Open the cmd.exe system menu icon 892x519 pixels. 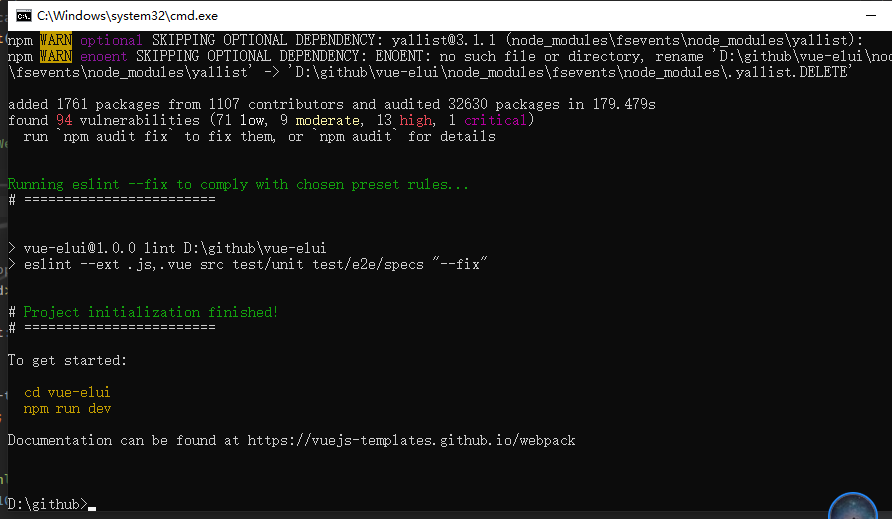pos(23,15)
